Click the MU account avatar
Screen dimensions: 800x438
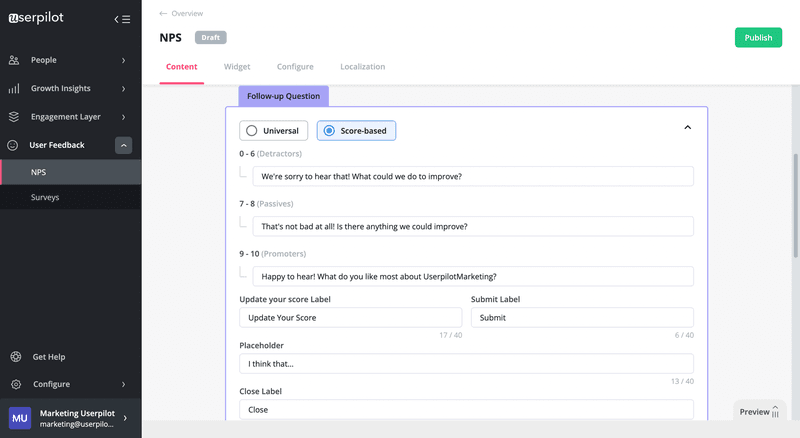coord(20,418)
